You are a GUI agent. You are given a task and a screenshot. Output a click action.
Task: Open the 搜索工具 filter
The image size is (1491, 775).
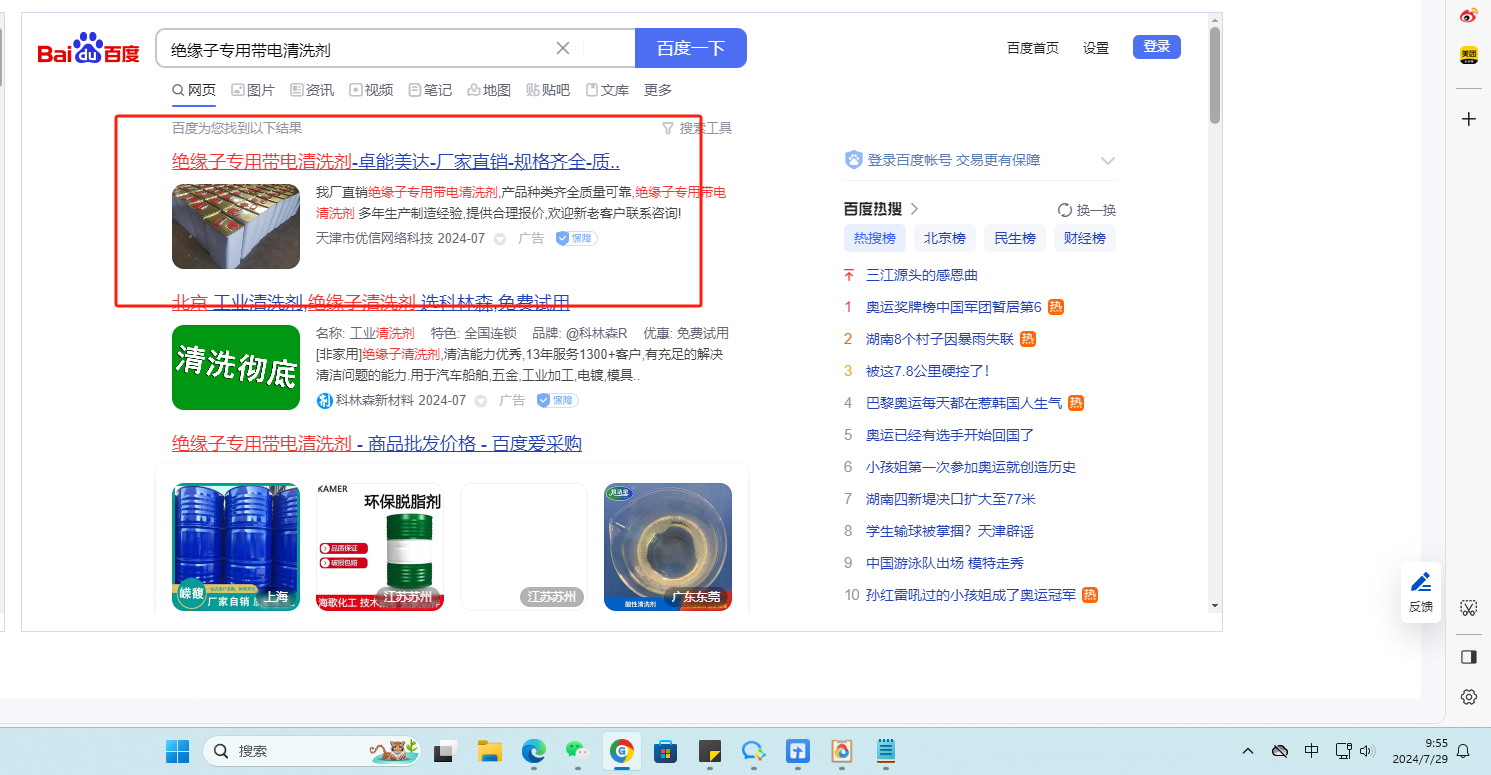coord(697,128)
